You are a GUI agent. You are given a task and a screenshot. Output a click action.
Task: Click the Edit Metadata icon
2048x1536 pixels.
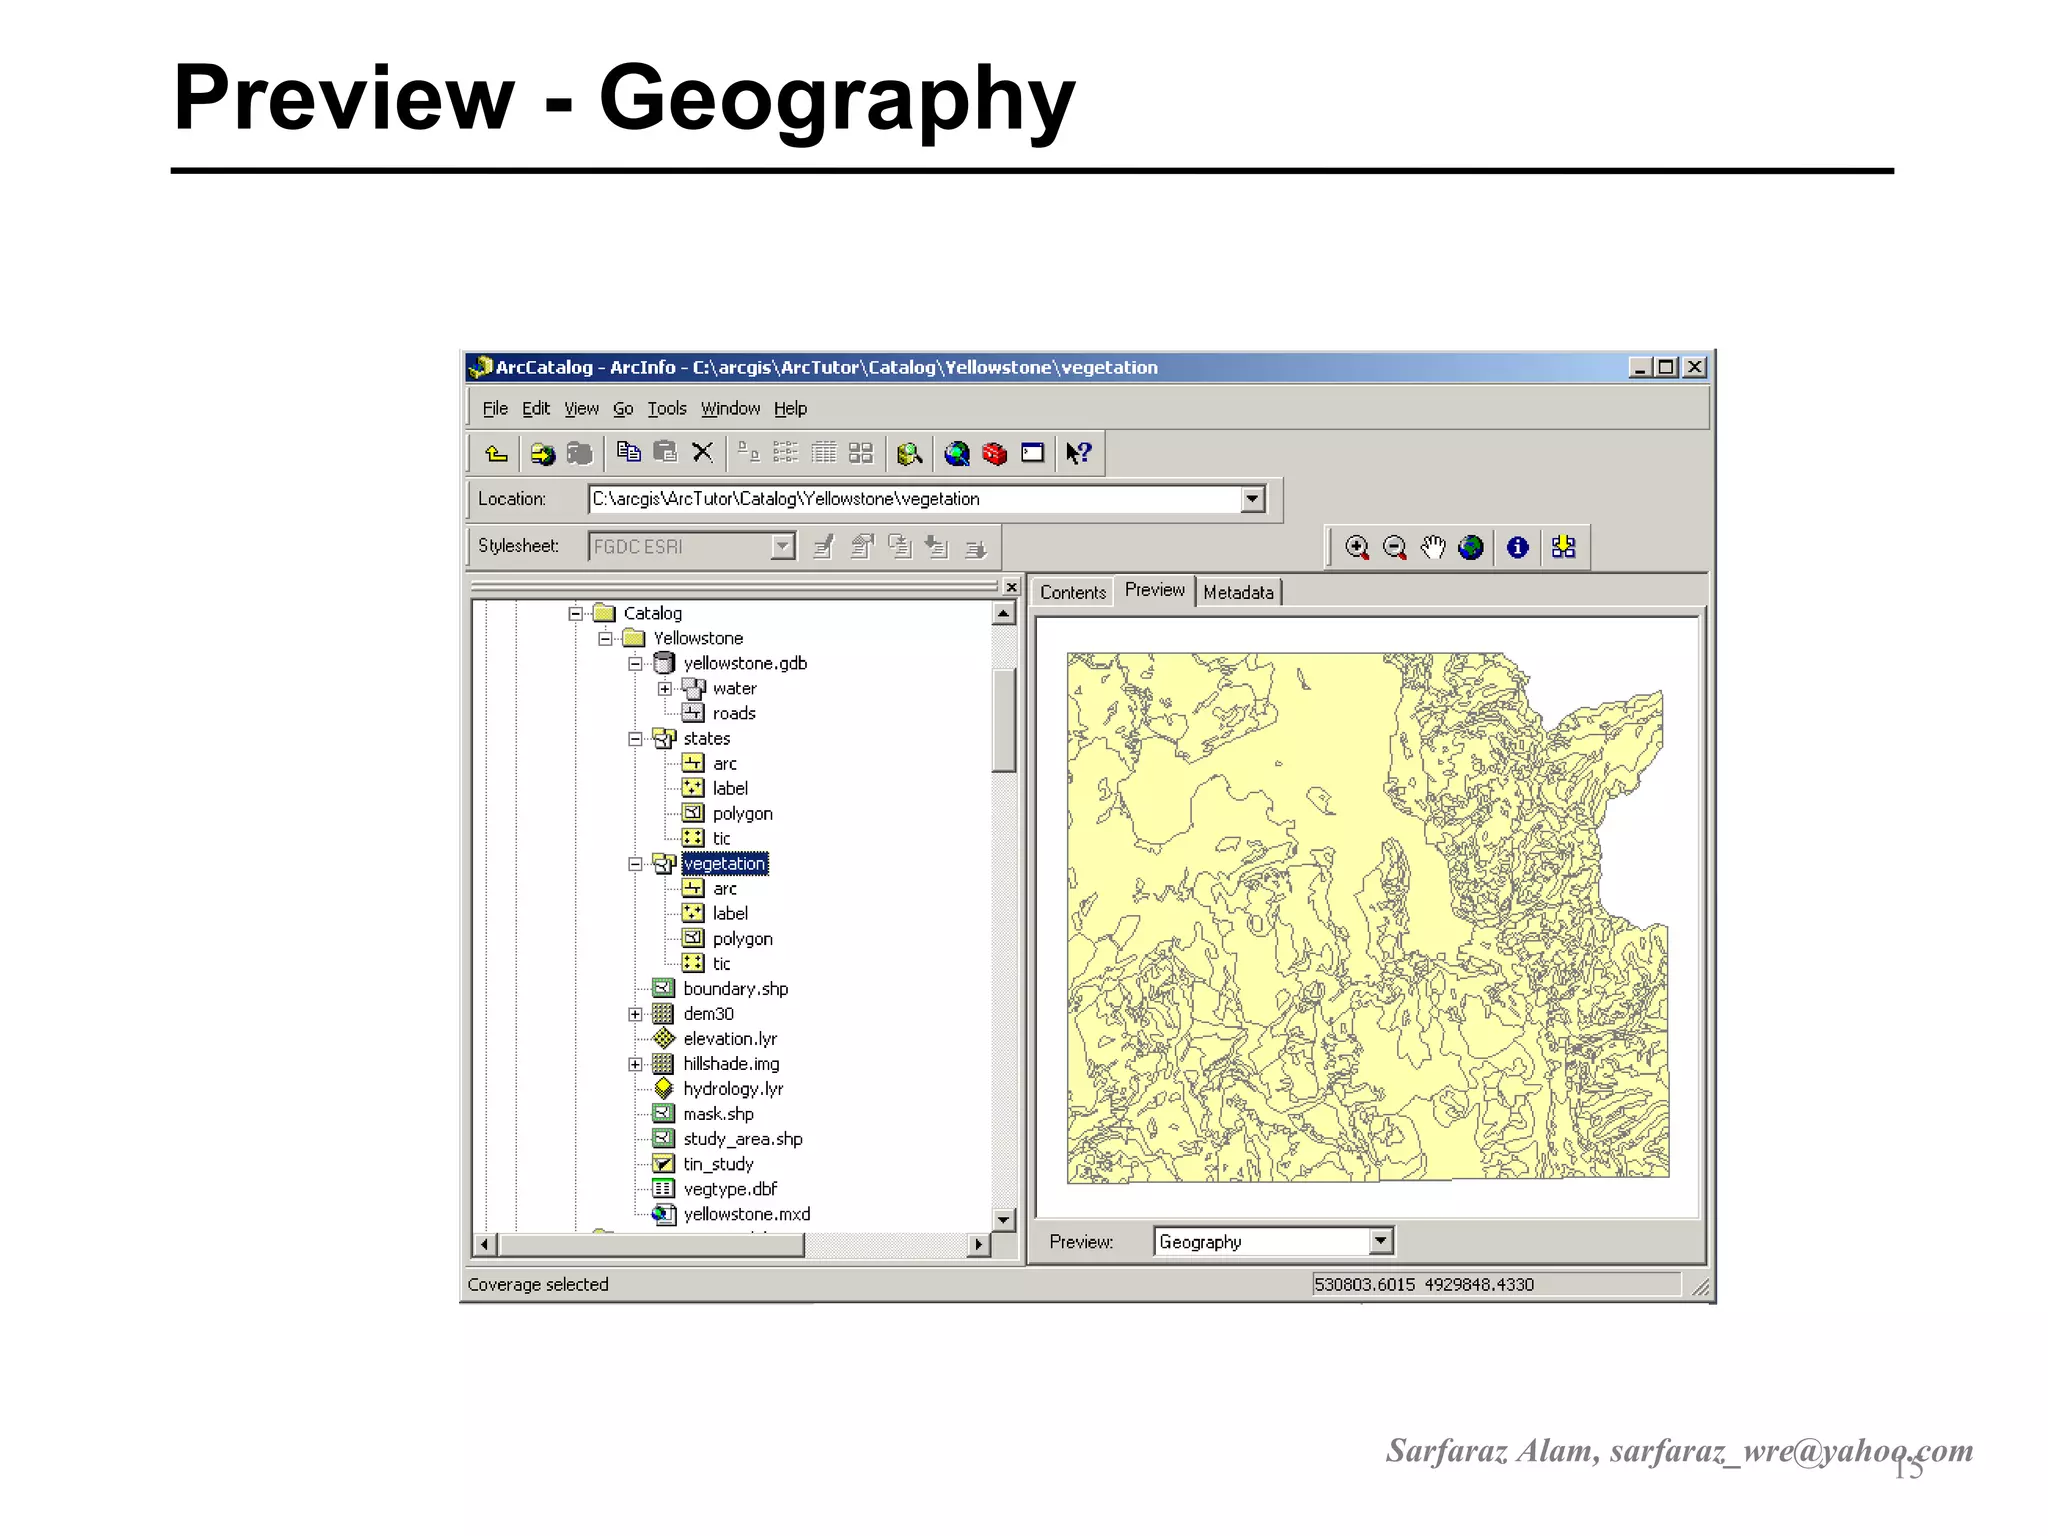pyautogui.click(x=823, y=547)
